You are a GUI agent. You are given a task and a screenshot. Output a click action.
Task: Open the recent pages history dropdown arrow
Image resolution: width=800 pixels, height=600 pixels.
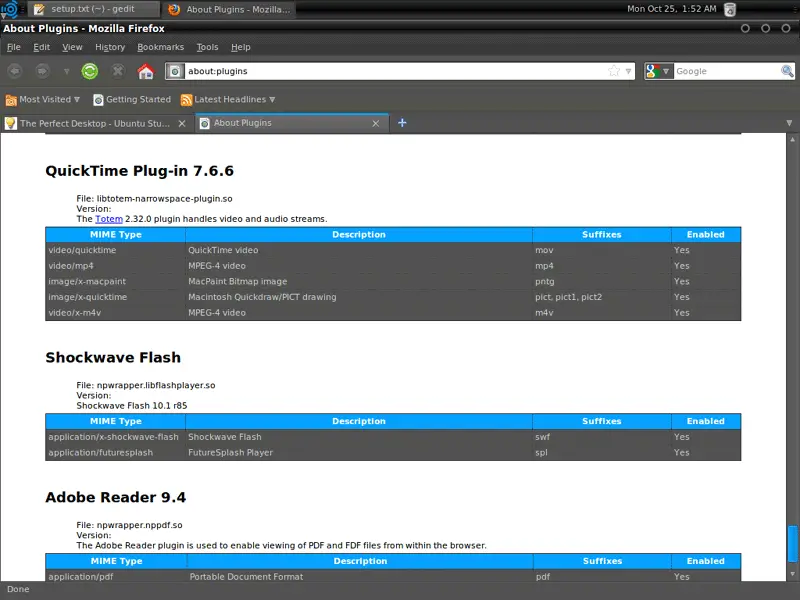(x=66, y=71)
